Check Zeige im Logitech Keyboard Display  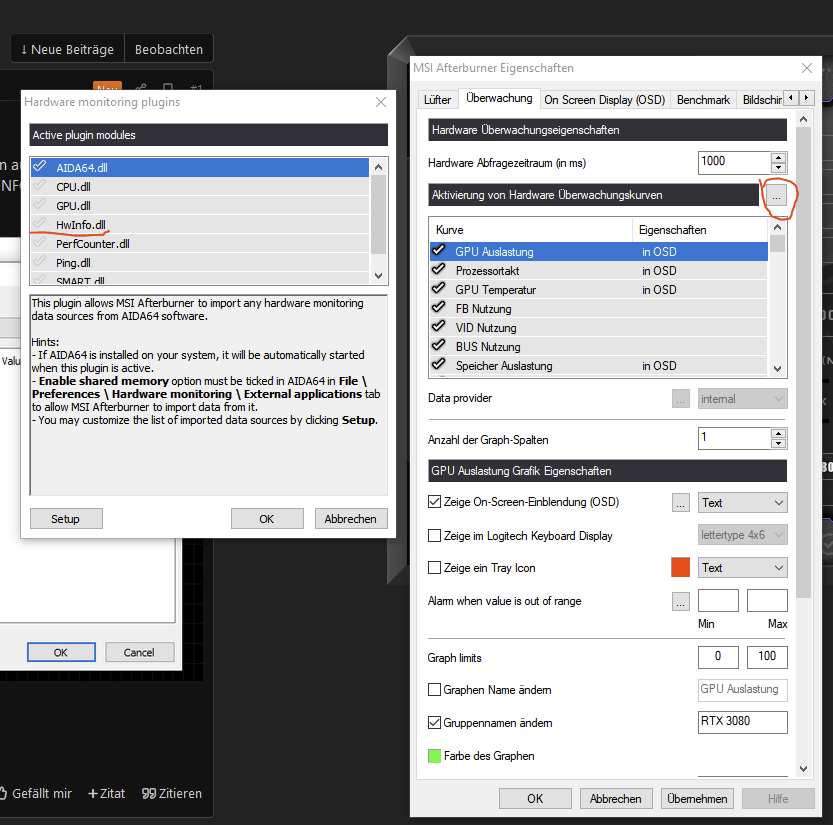coord(435,535)
